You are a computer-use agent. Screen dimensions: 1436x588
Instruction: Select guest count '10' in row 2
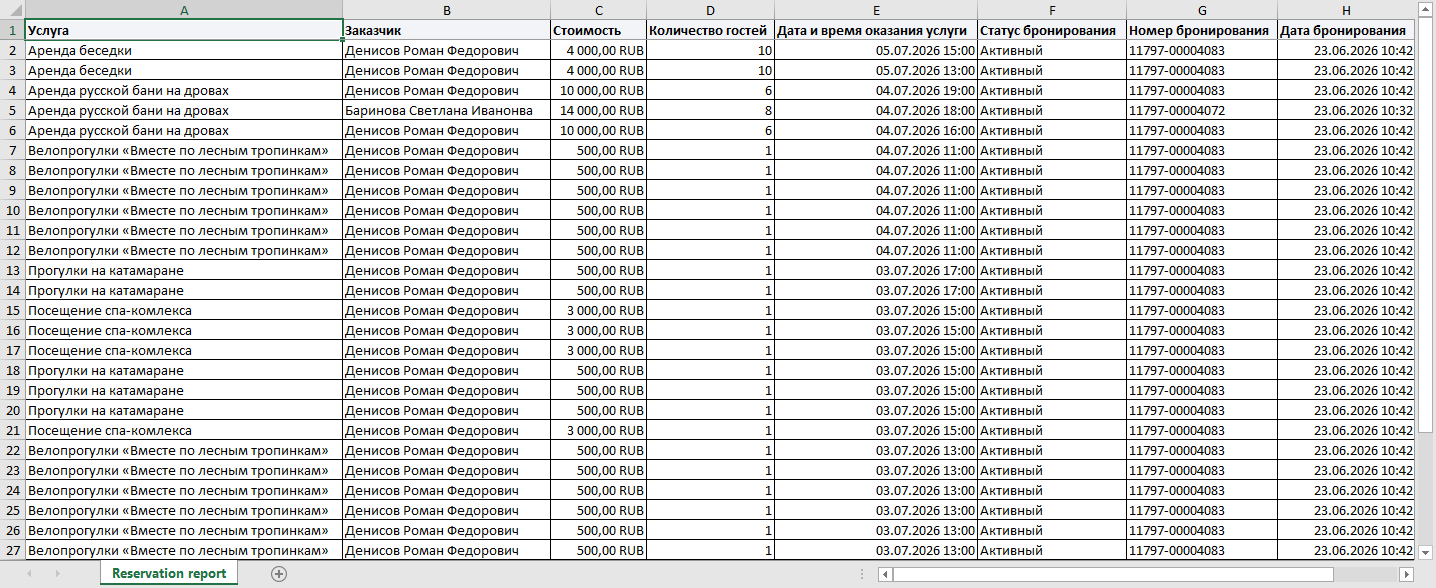[x=710, y=50]
